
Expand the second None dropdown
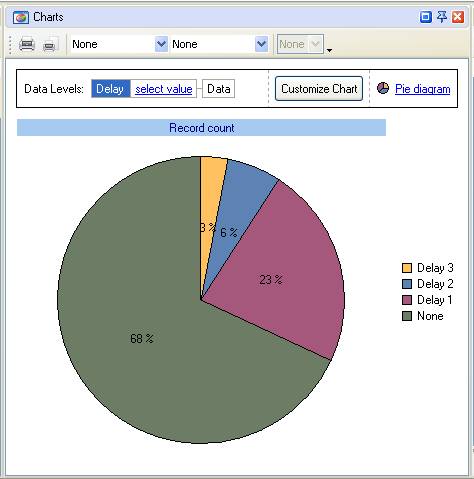(x=261, y=44)
